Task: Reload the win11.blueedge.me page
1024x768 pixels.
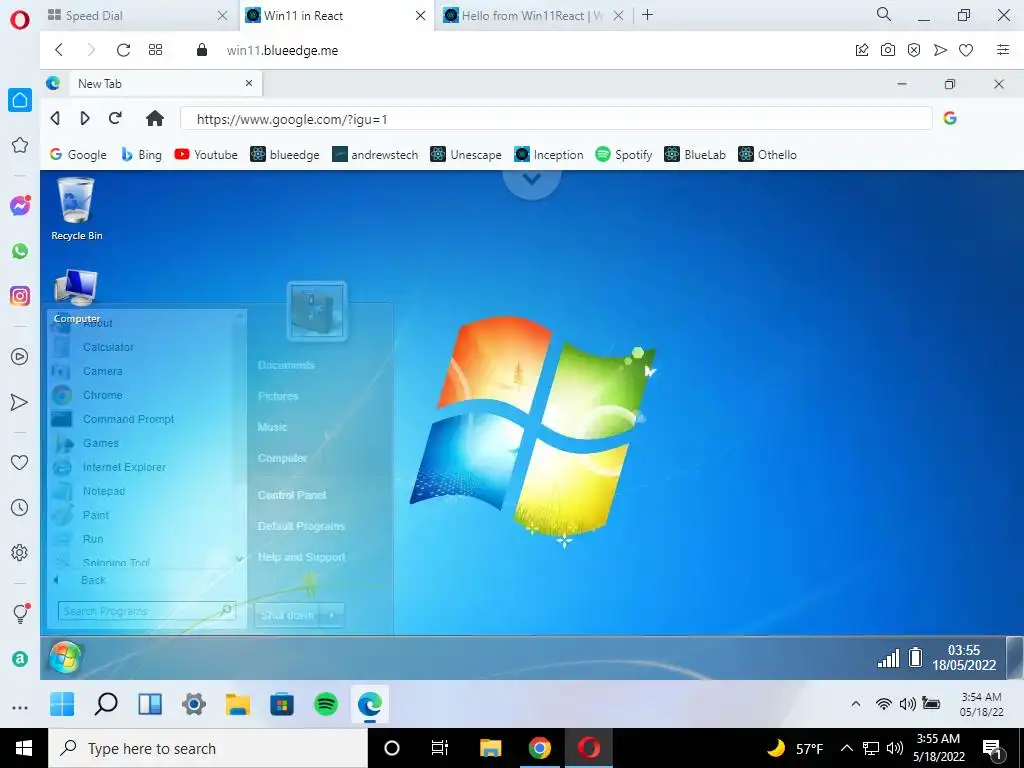Action: pyautogui.click(x=123, y=50)
